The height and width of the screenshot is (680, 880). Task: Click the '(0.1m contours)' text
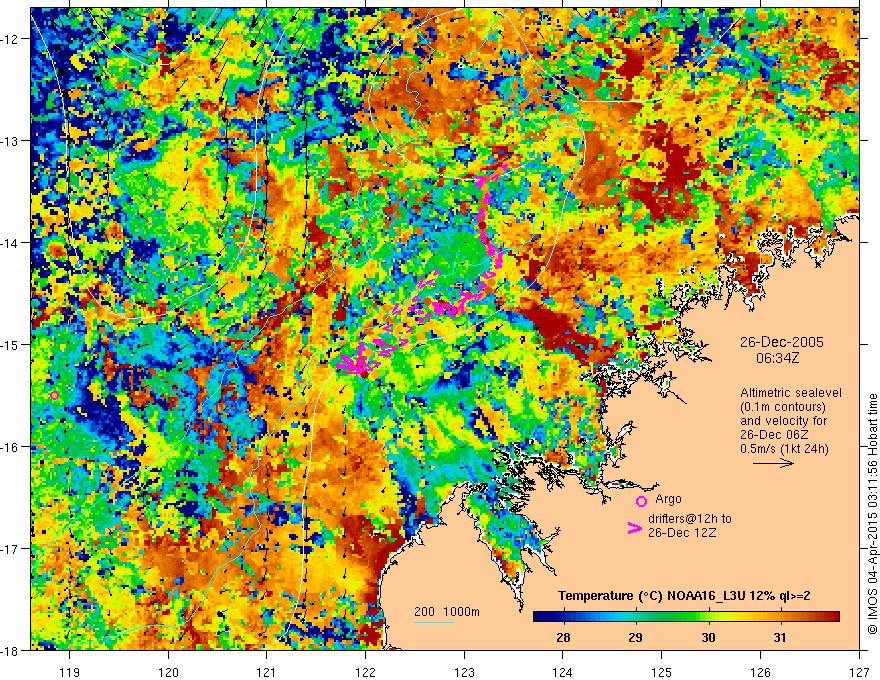(x=783, y=407)
